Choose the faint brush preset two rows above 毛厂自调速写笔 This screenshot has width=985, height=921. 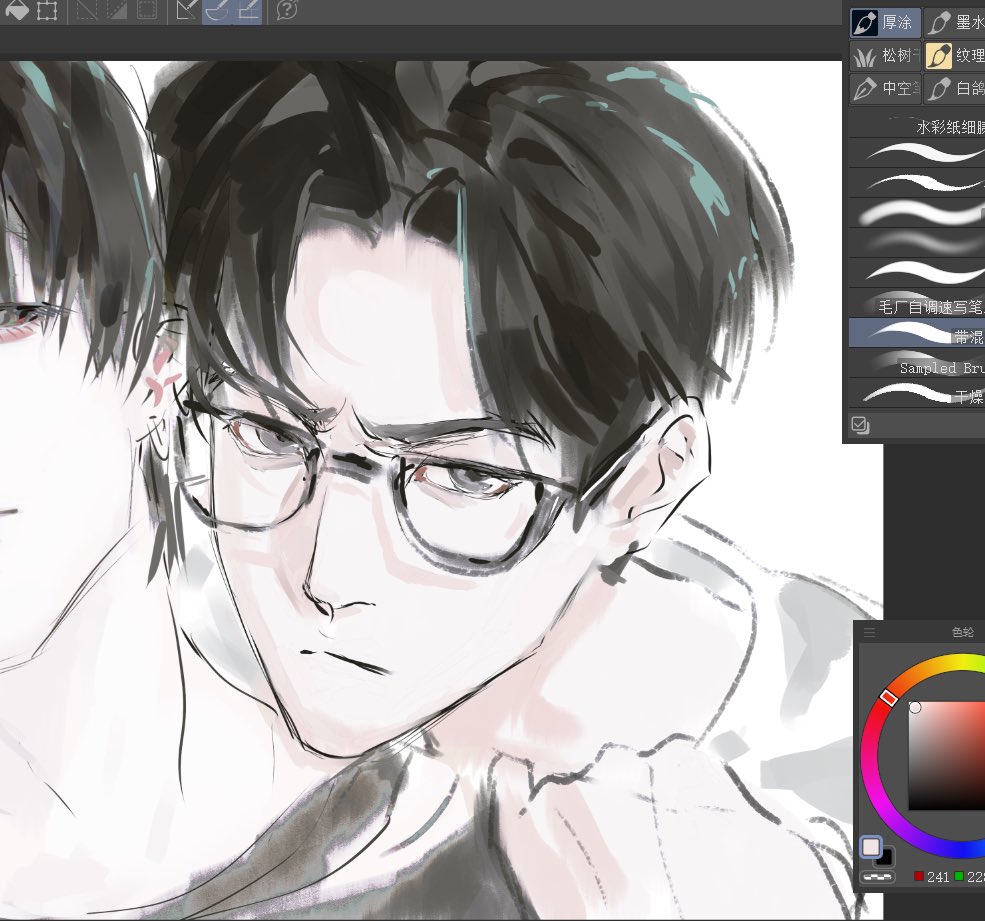tap(917, 243)
